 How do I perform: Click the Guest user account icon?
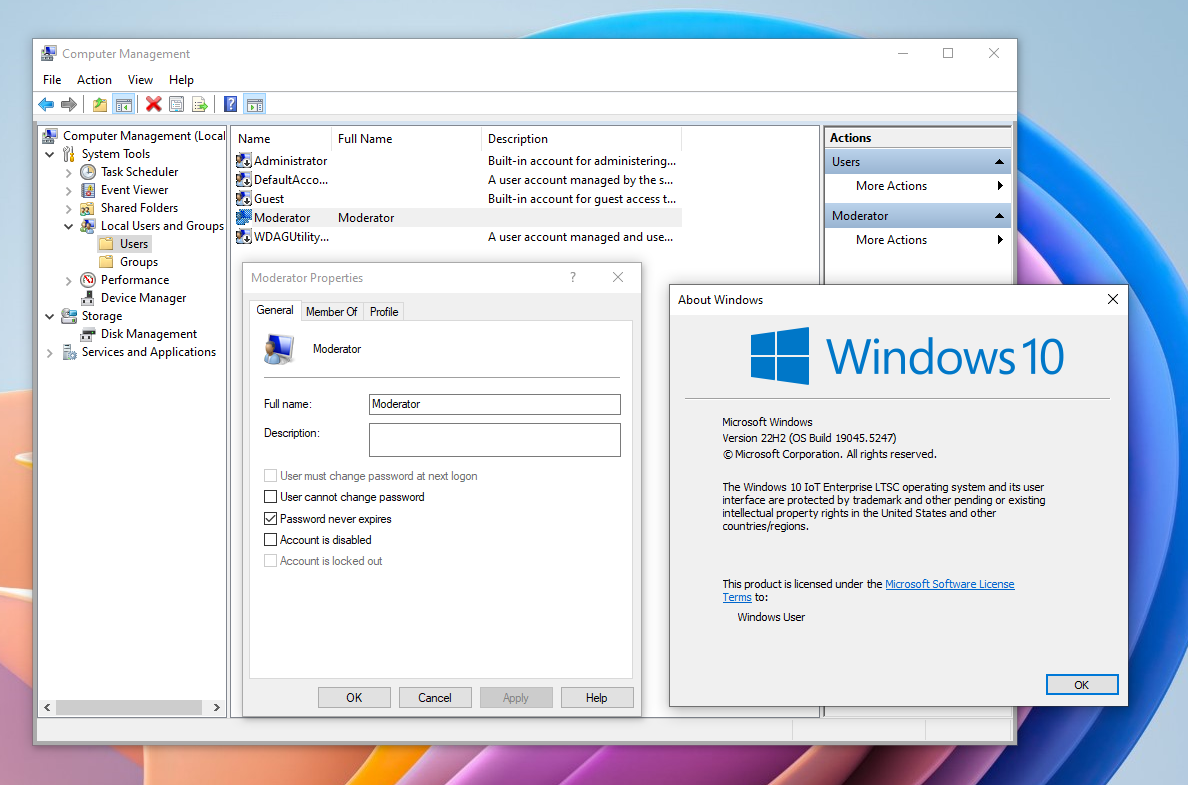click(244, 199)
